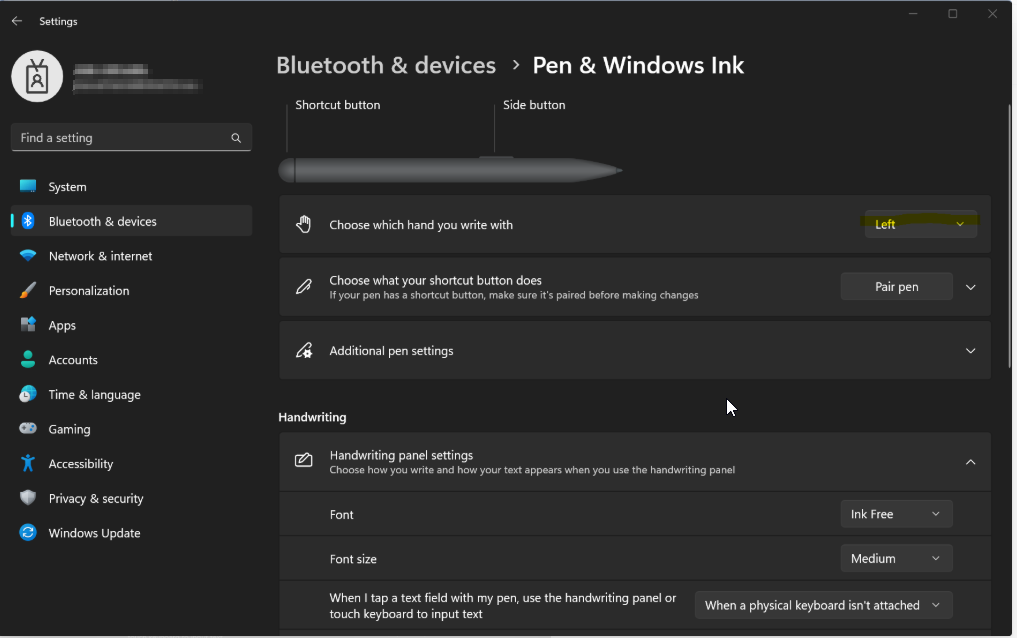
Task: Click the 'Side button' pen label
Action: [534, 104]
